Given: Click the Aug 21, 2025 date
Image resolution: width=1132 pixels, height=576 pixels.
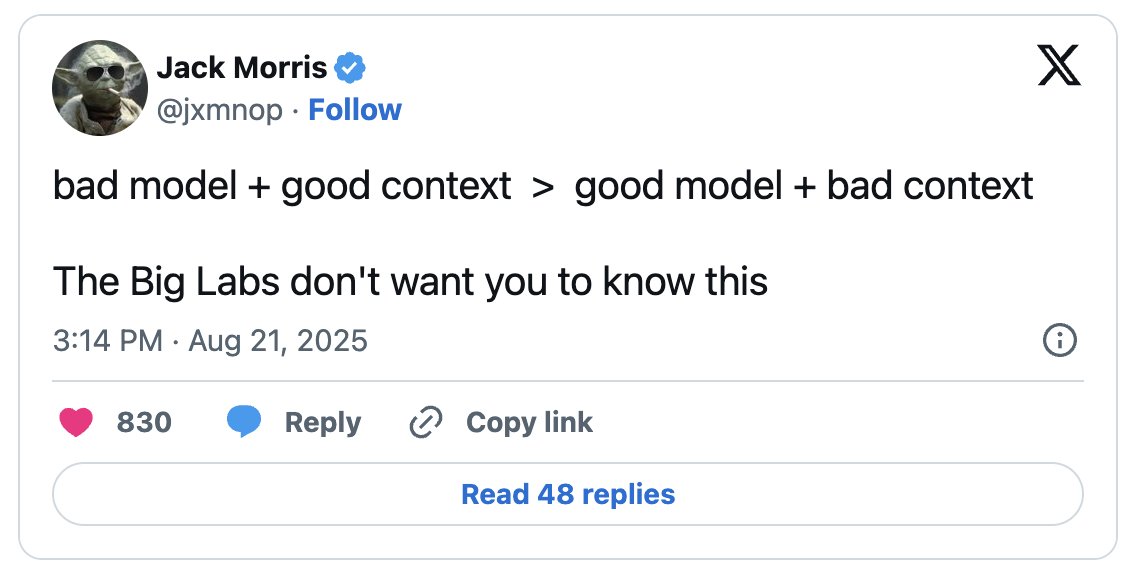Looking at the screenshot, I should (278, 341).
